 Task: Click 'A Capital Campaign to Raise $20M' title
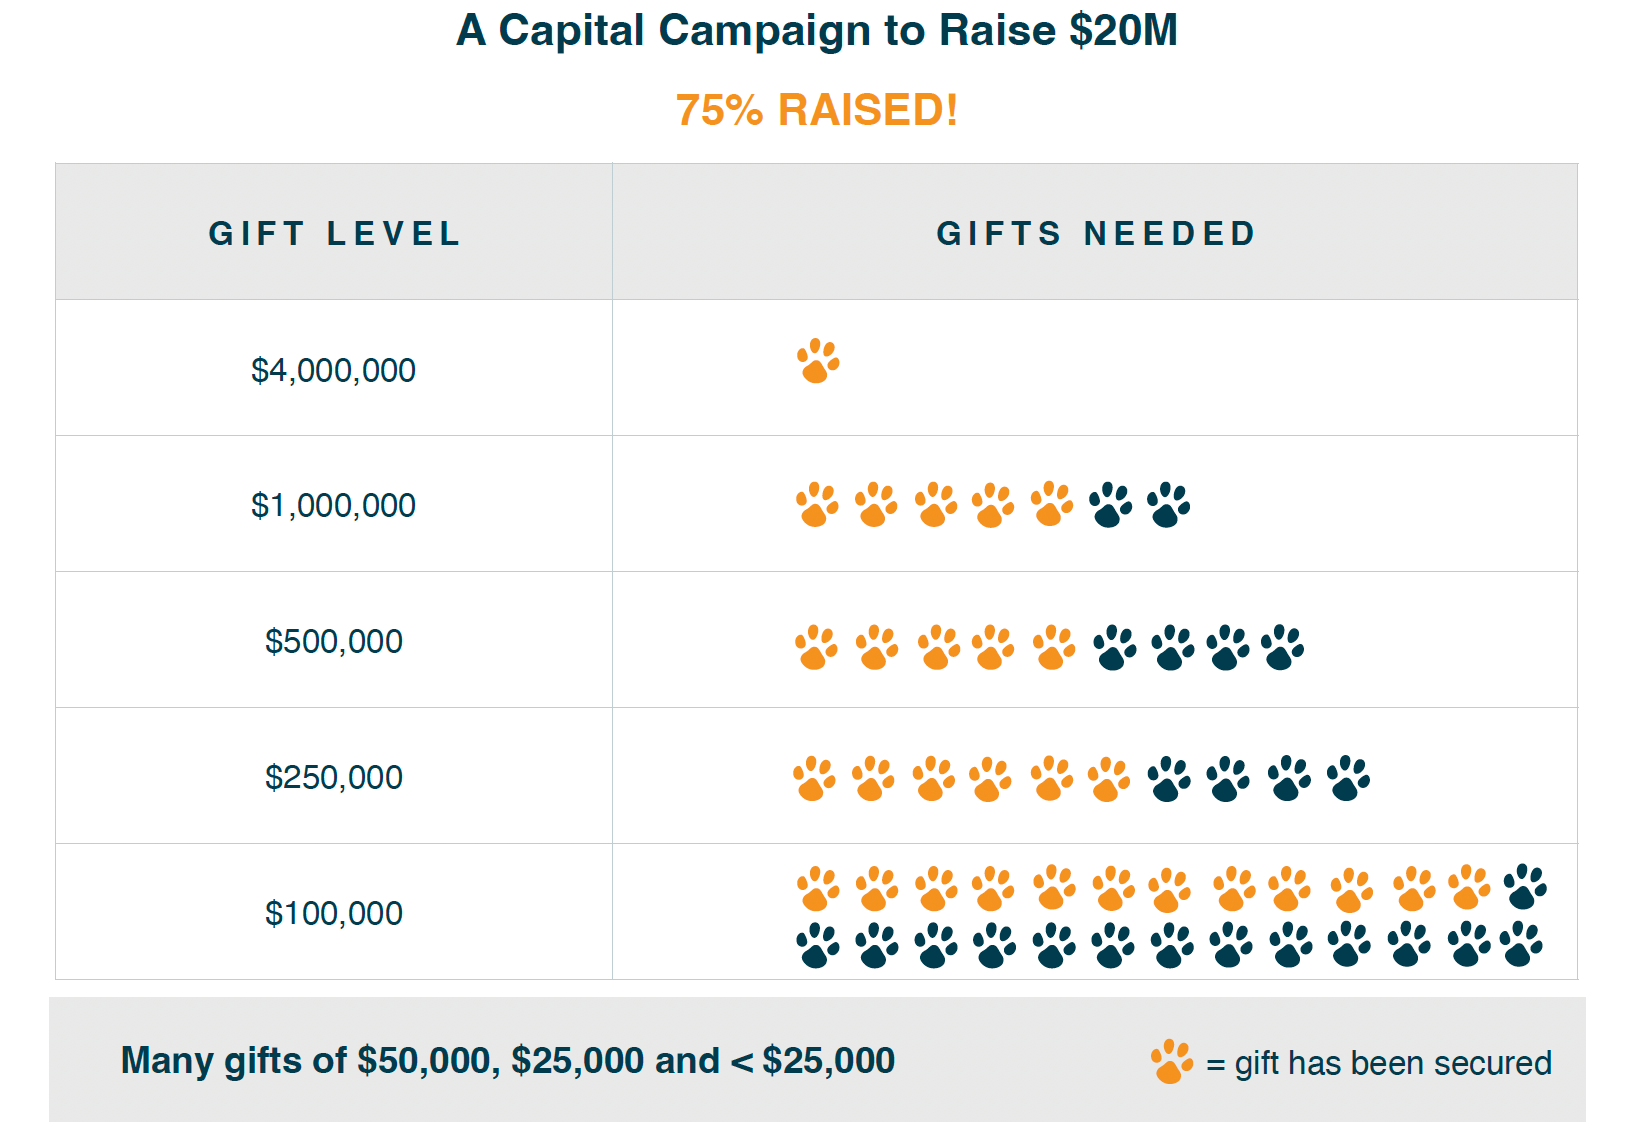[817, 30]
